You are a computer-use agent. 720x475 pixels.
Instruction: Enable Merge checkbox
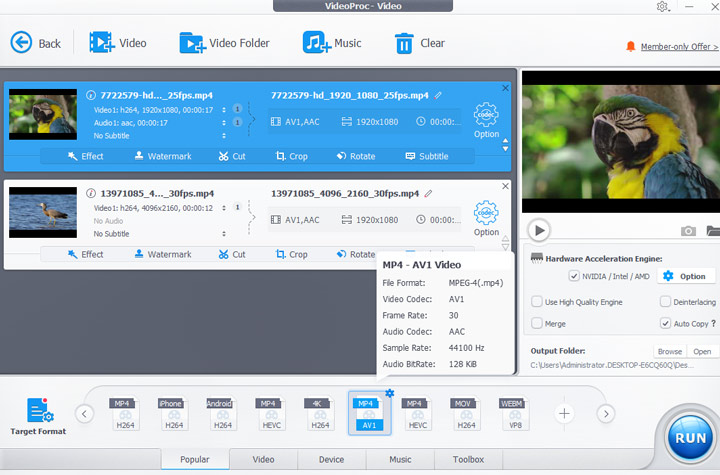click(x=536, y=323)
